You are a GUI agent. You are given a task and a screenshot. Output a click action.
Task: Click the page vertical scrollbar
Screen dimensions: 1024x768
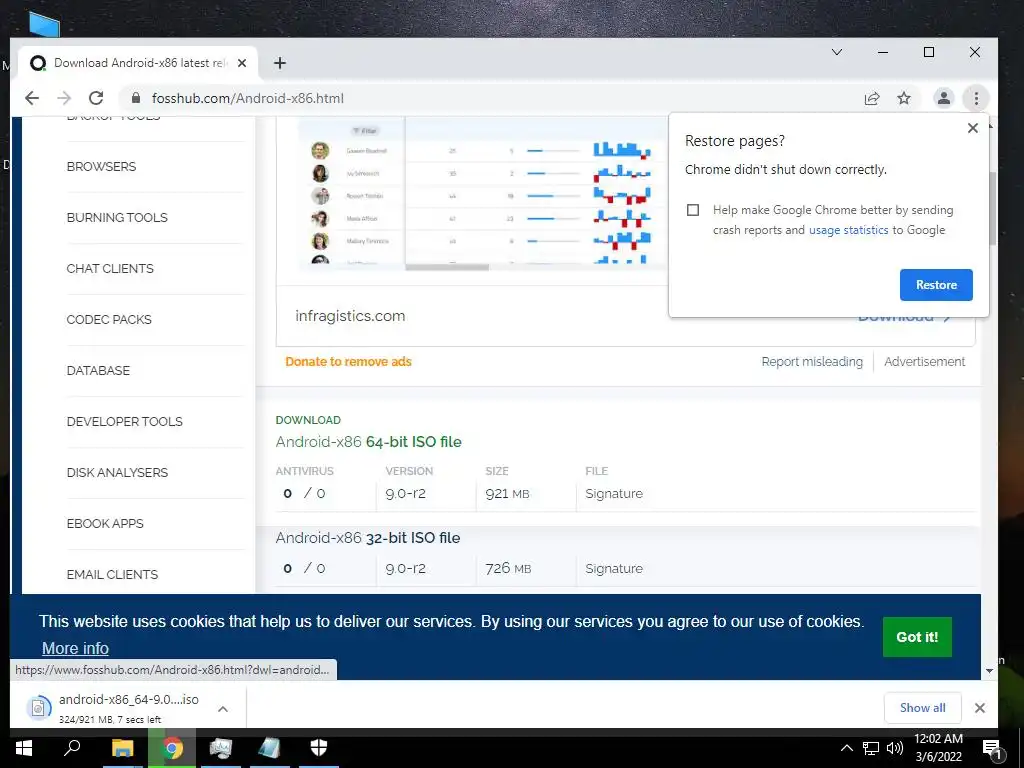tap(991, 209)
